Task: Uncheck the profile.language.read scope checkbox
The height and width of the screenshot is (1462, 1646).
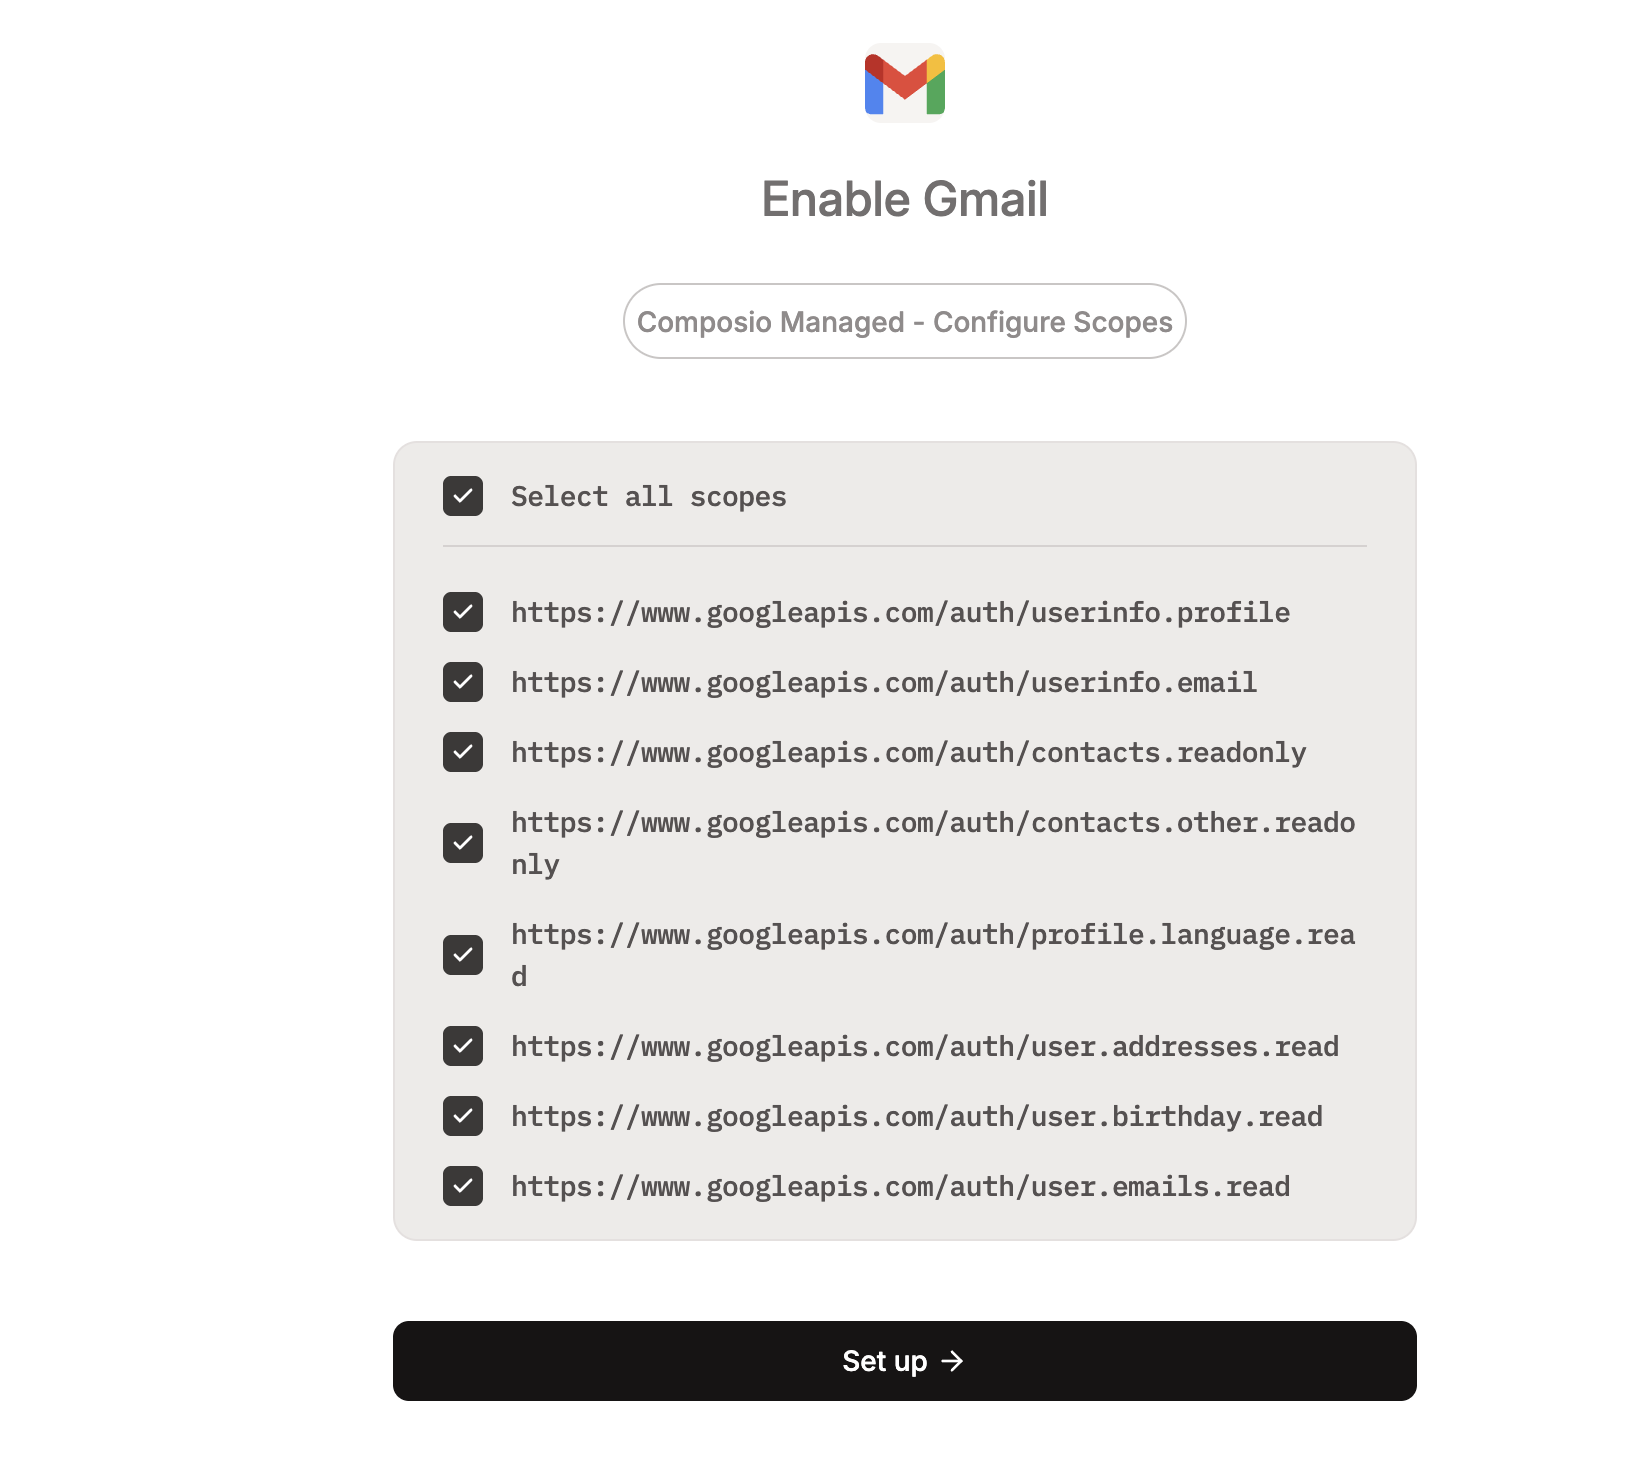Action: pos(463,955)
